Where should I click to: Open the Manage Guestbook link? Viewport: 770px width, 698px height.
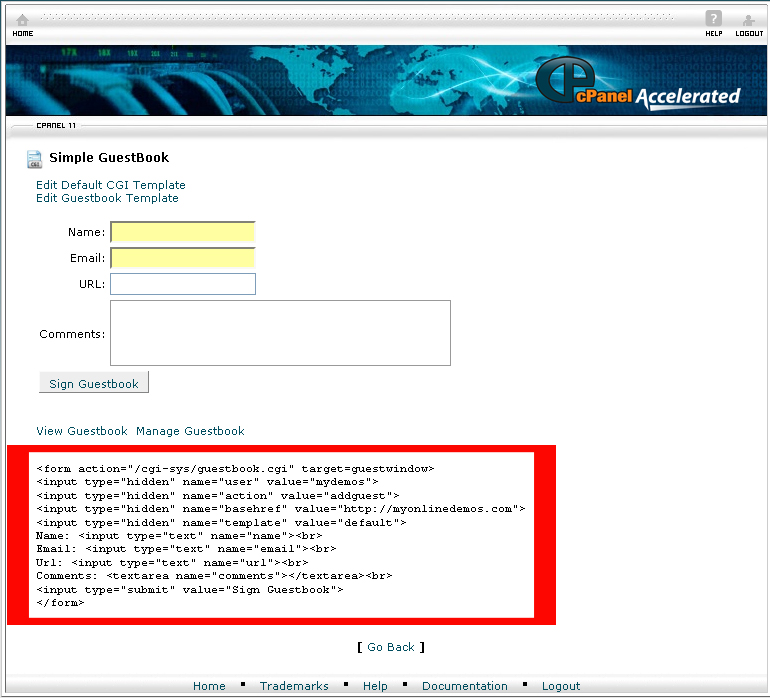[191, 431]
